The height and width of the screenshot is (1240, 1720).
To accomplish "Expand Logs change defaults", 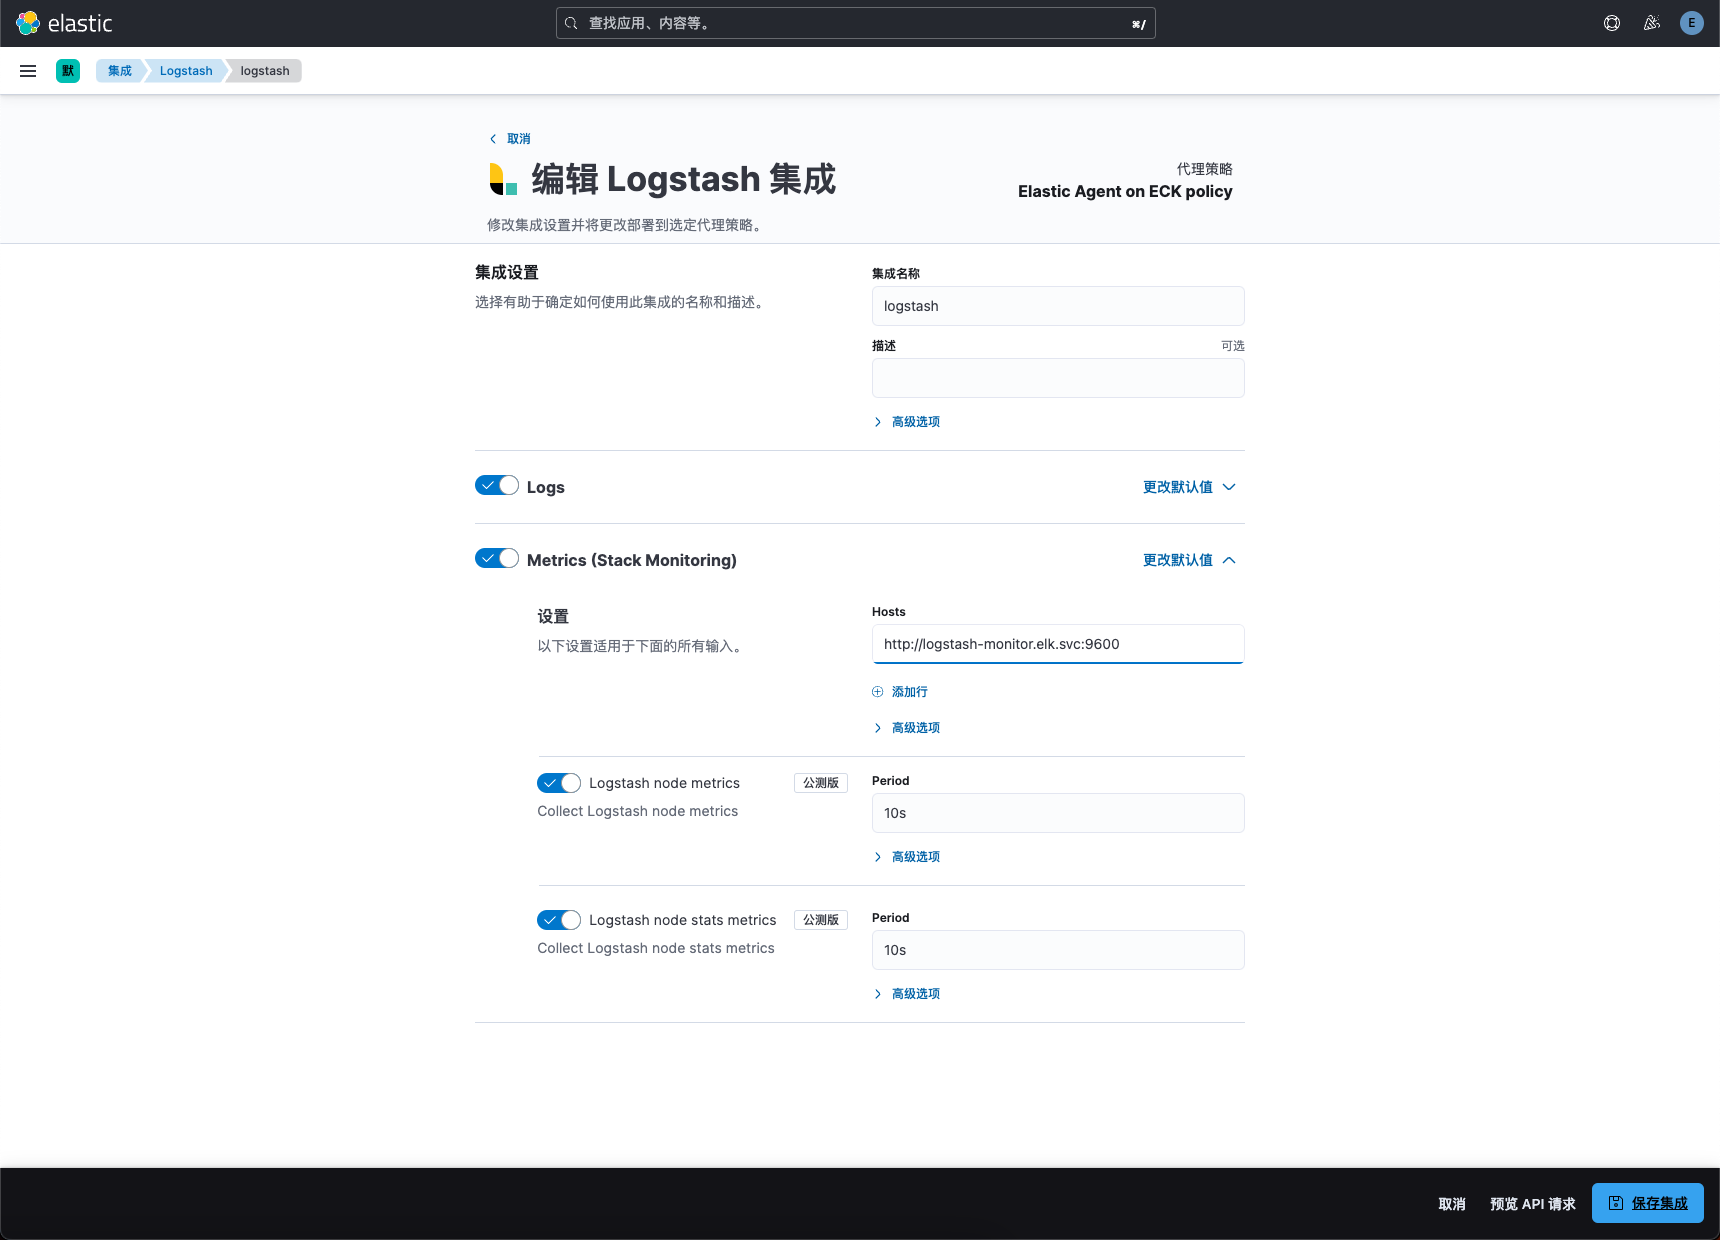I will pos(1190,487).
